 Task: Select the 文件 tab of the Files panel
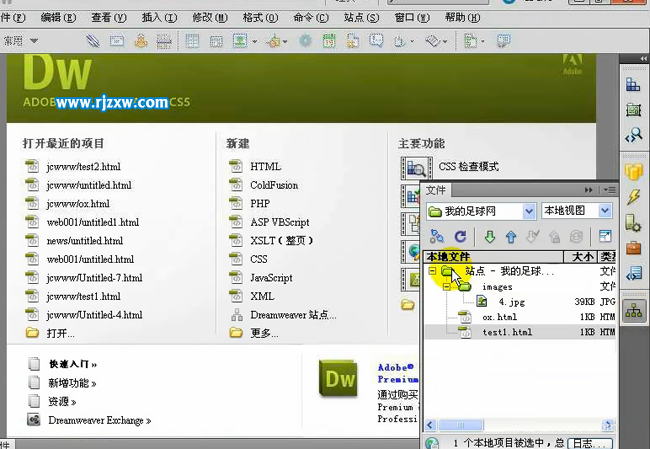[436, 190]
